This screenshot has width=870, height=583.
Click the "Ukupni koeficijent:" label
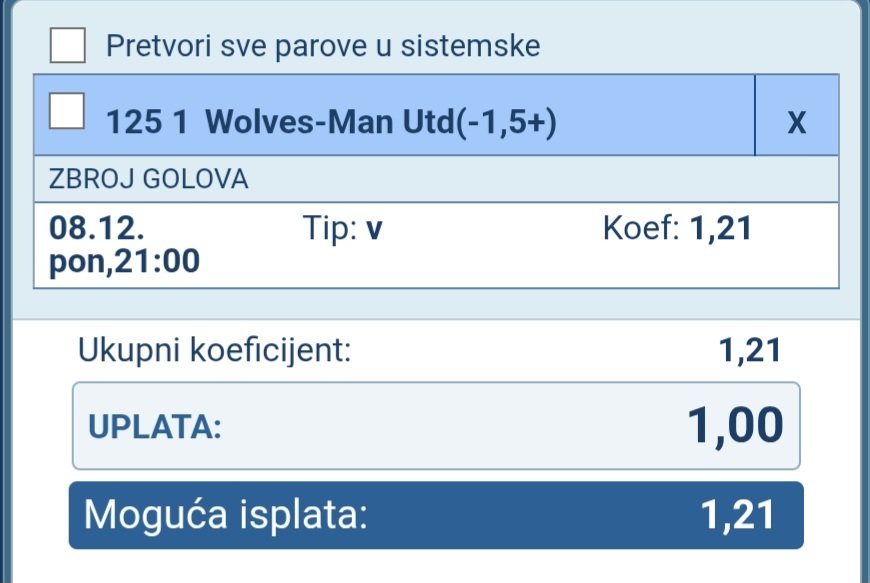click(215, 350)
